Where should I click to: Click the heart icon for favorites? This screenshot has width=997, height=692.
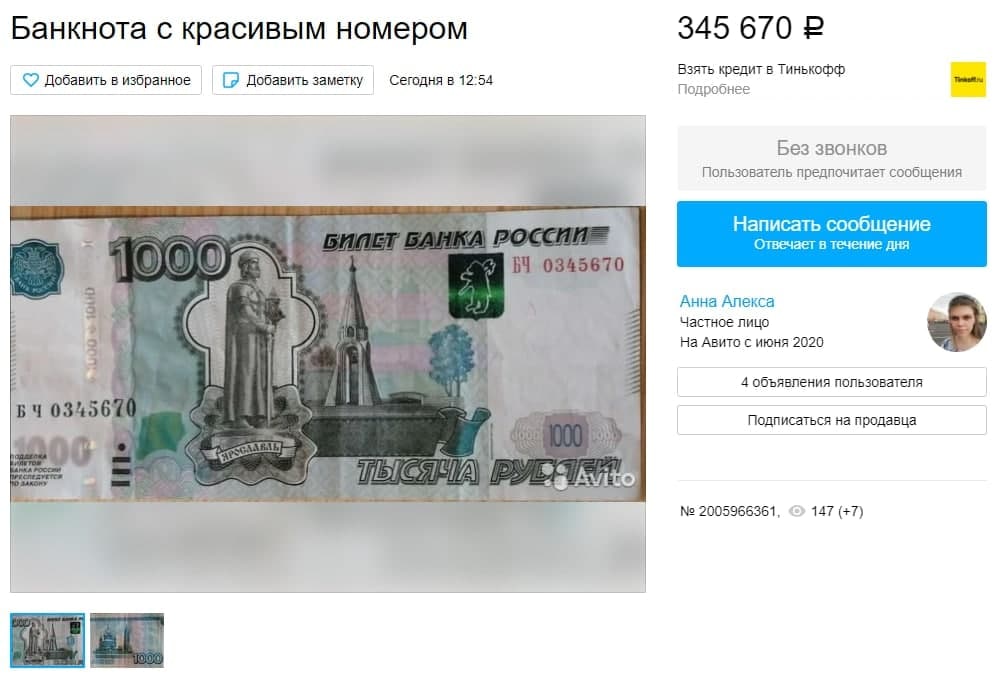(x=31, y=80)
